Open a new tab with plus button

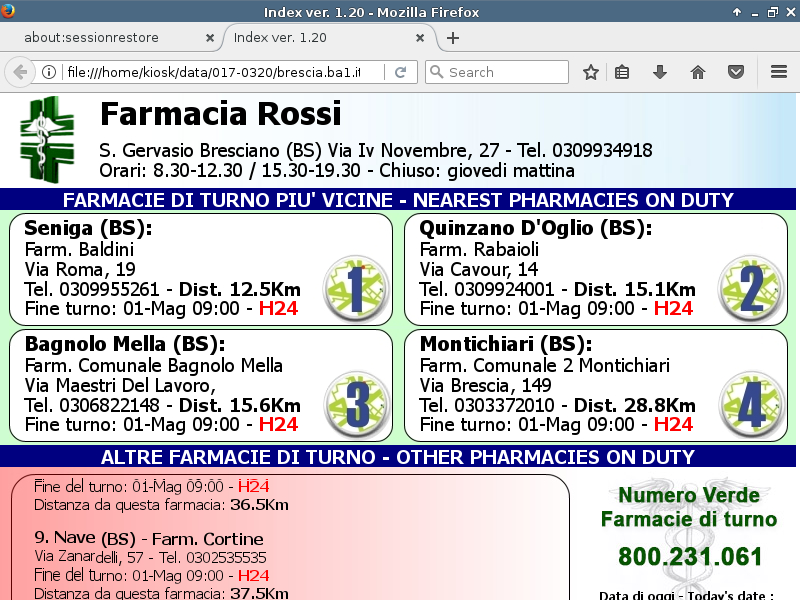(x=453, y=38)
